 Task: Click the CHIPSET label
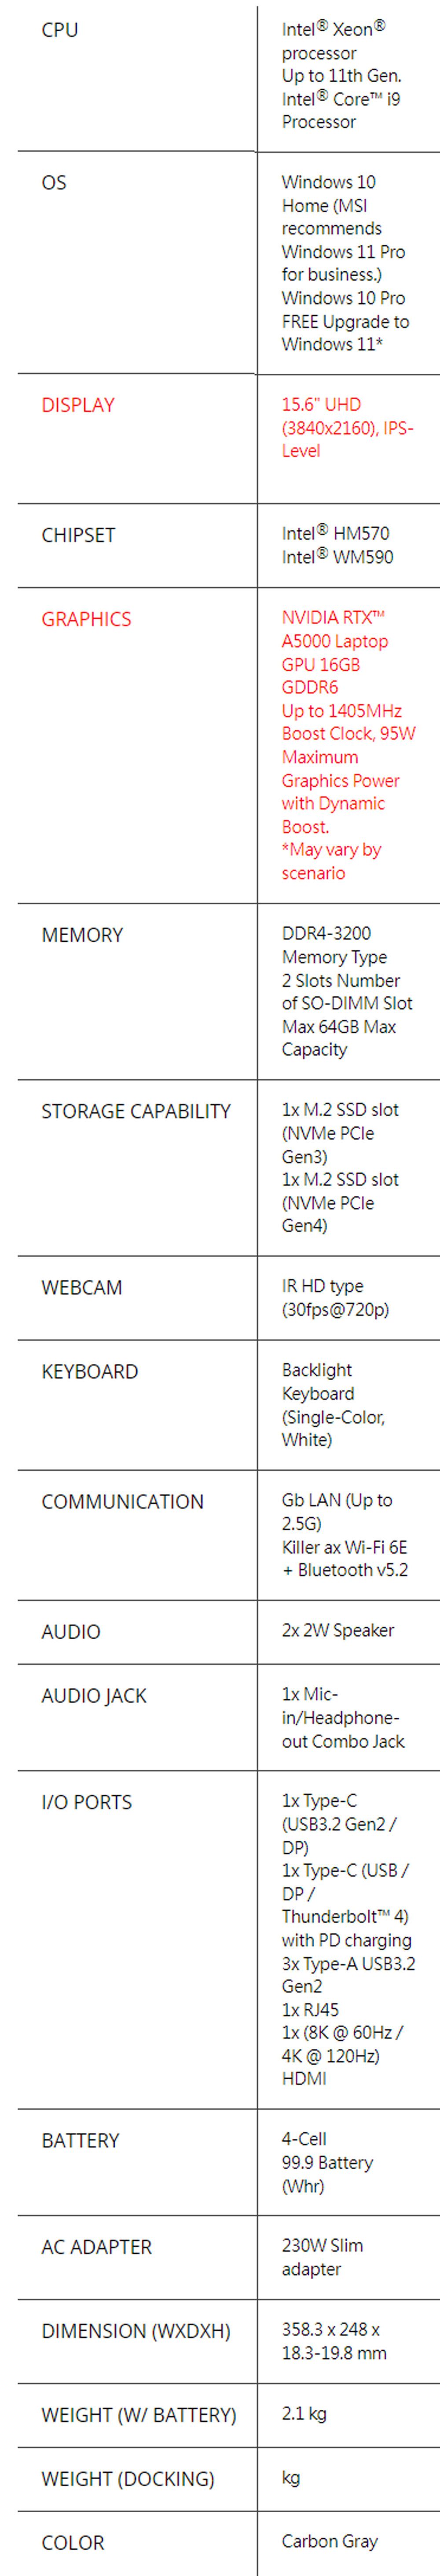pyautogui.click(x=78, y=535)
